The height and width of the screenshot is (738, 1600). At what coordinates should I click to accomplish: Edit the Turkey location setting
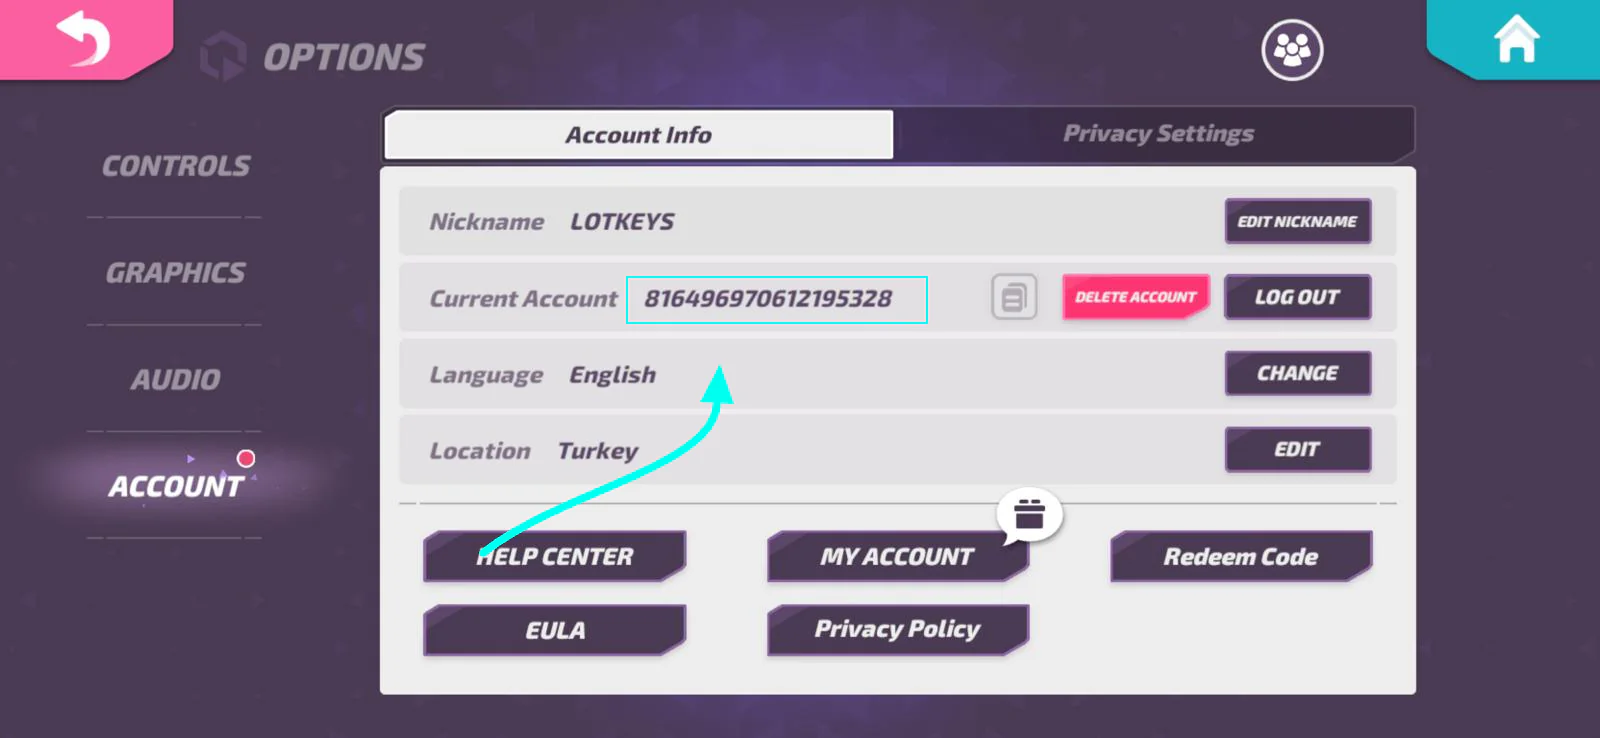click(x=1297, y=449)
